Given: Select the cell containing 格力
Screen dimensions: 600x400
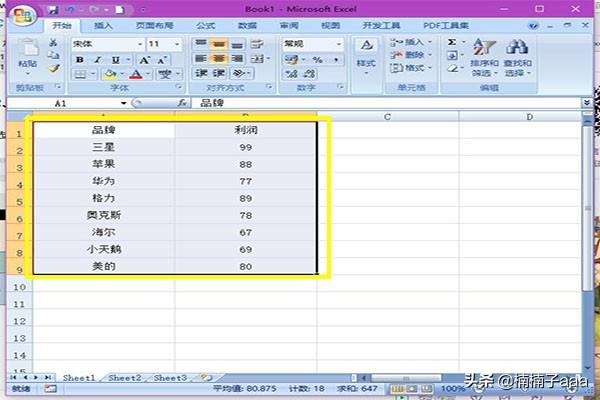Looking at the screenshot, I should pyautogui.click(x=104, y=198).
